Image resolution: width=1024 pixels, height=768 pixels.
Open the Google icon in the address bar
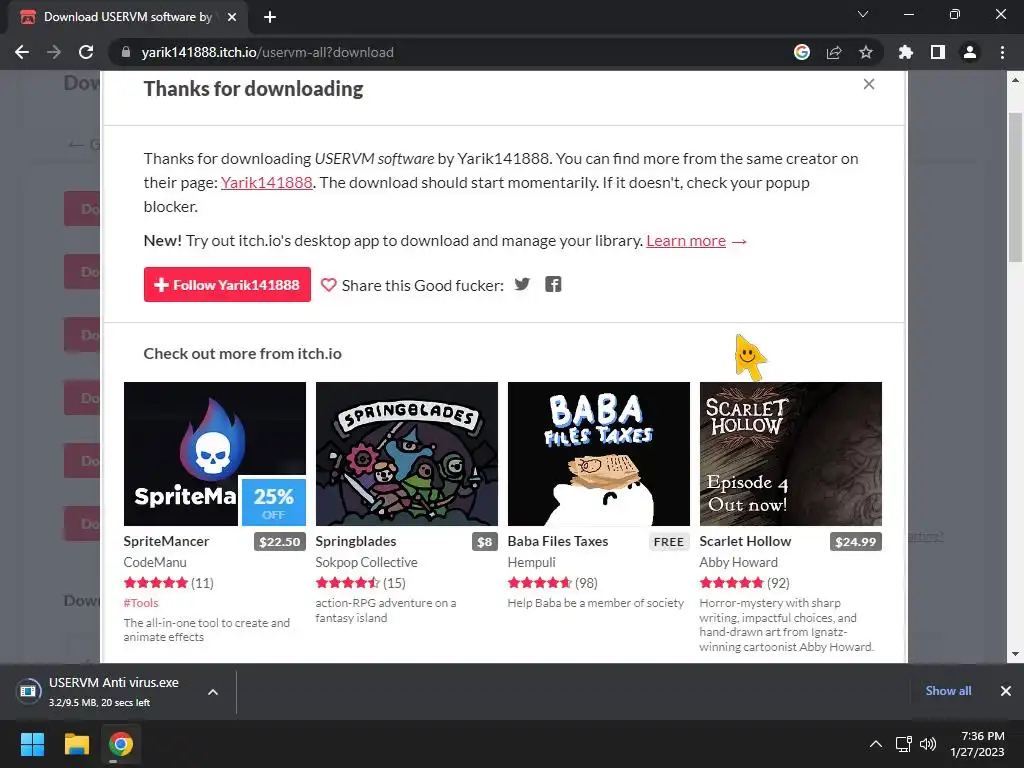point(802,52)
